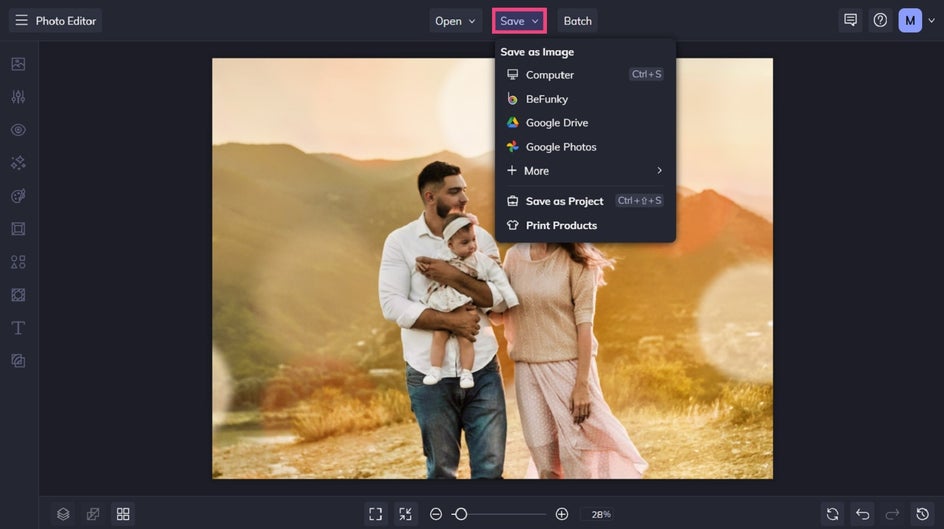This screenshot has height=529, width=944.
Task: Save image to Google Photos
Action: 585,147
